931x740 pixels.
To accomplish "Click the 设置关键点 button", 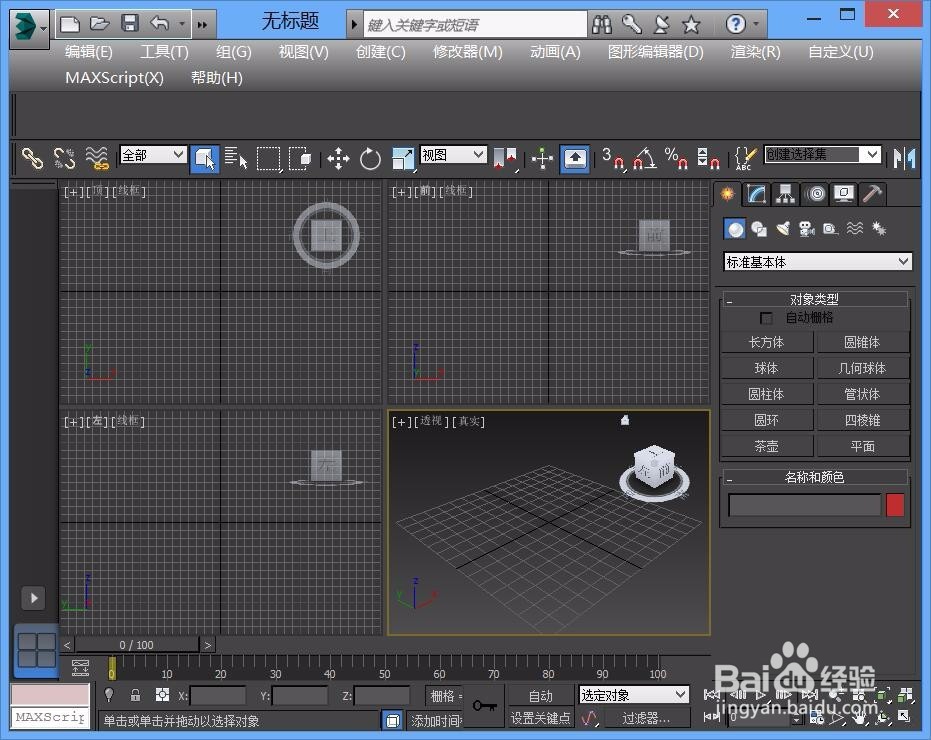I will click(540, 718).
